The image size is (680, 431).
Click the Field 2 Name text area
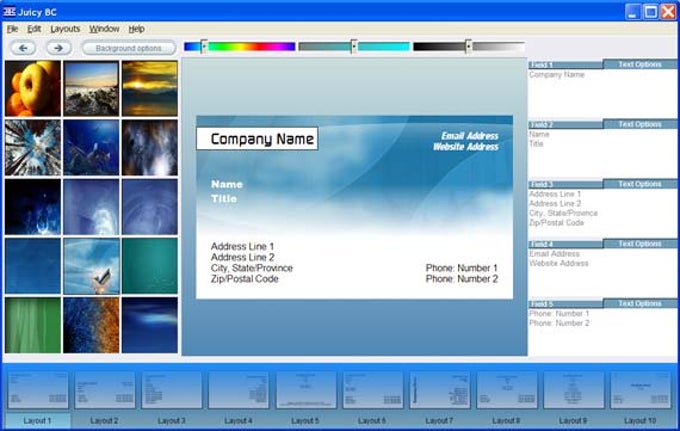click(x=602, y=153)
